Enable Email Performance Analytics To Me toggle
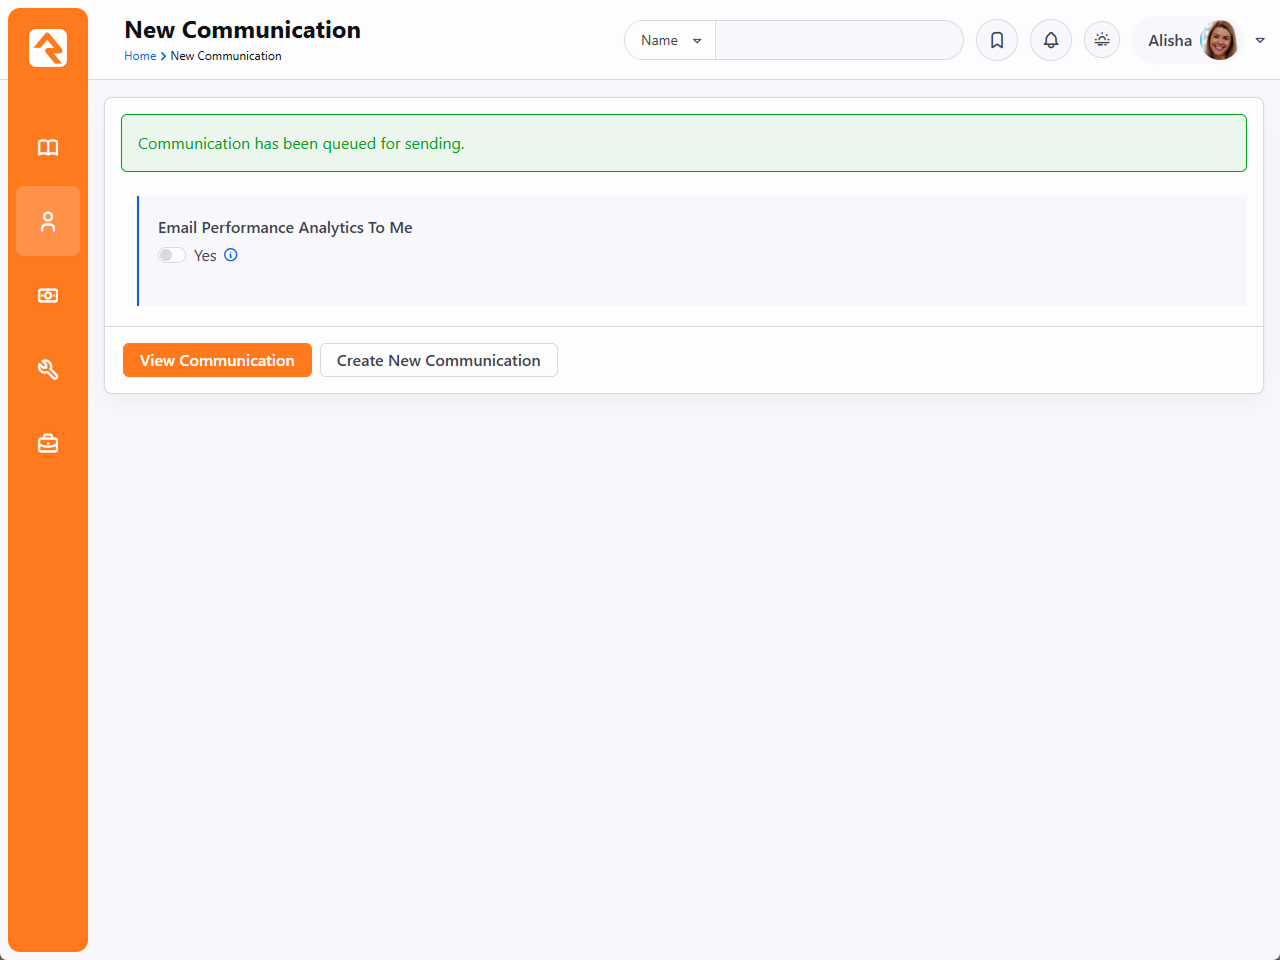This screenshot has width=1280, height=960. coord(172,255)
